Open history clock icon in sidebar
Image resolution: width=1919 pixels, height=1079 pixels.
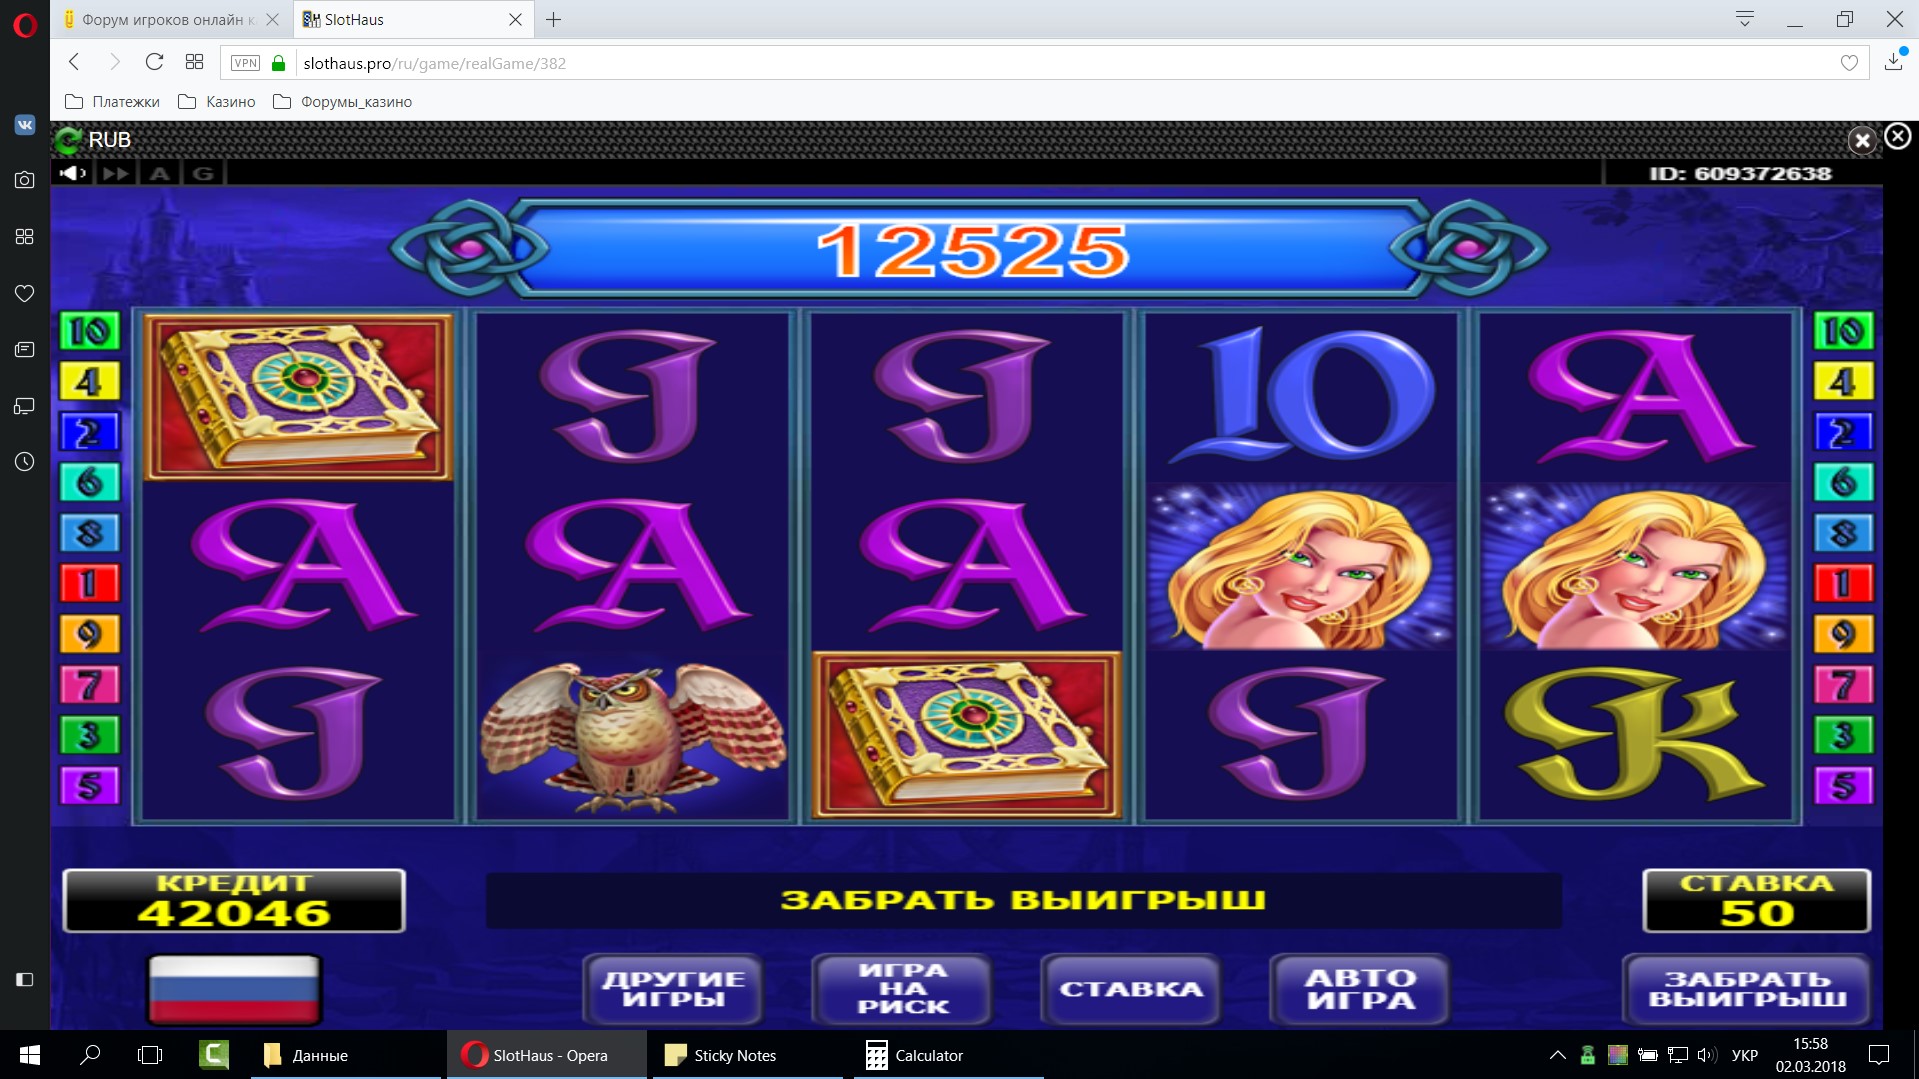[x=25, y=462]
